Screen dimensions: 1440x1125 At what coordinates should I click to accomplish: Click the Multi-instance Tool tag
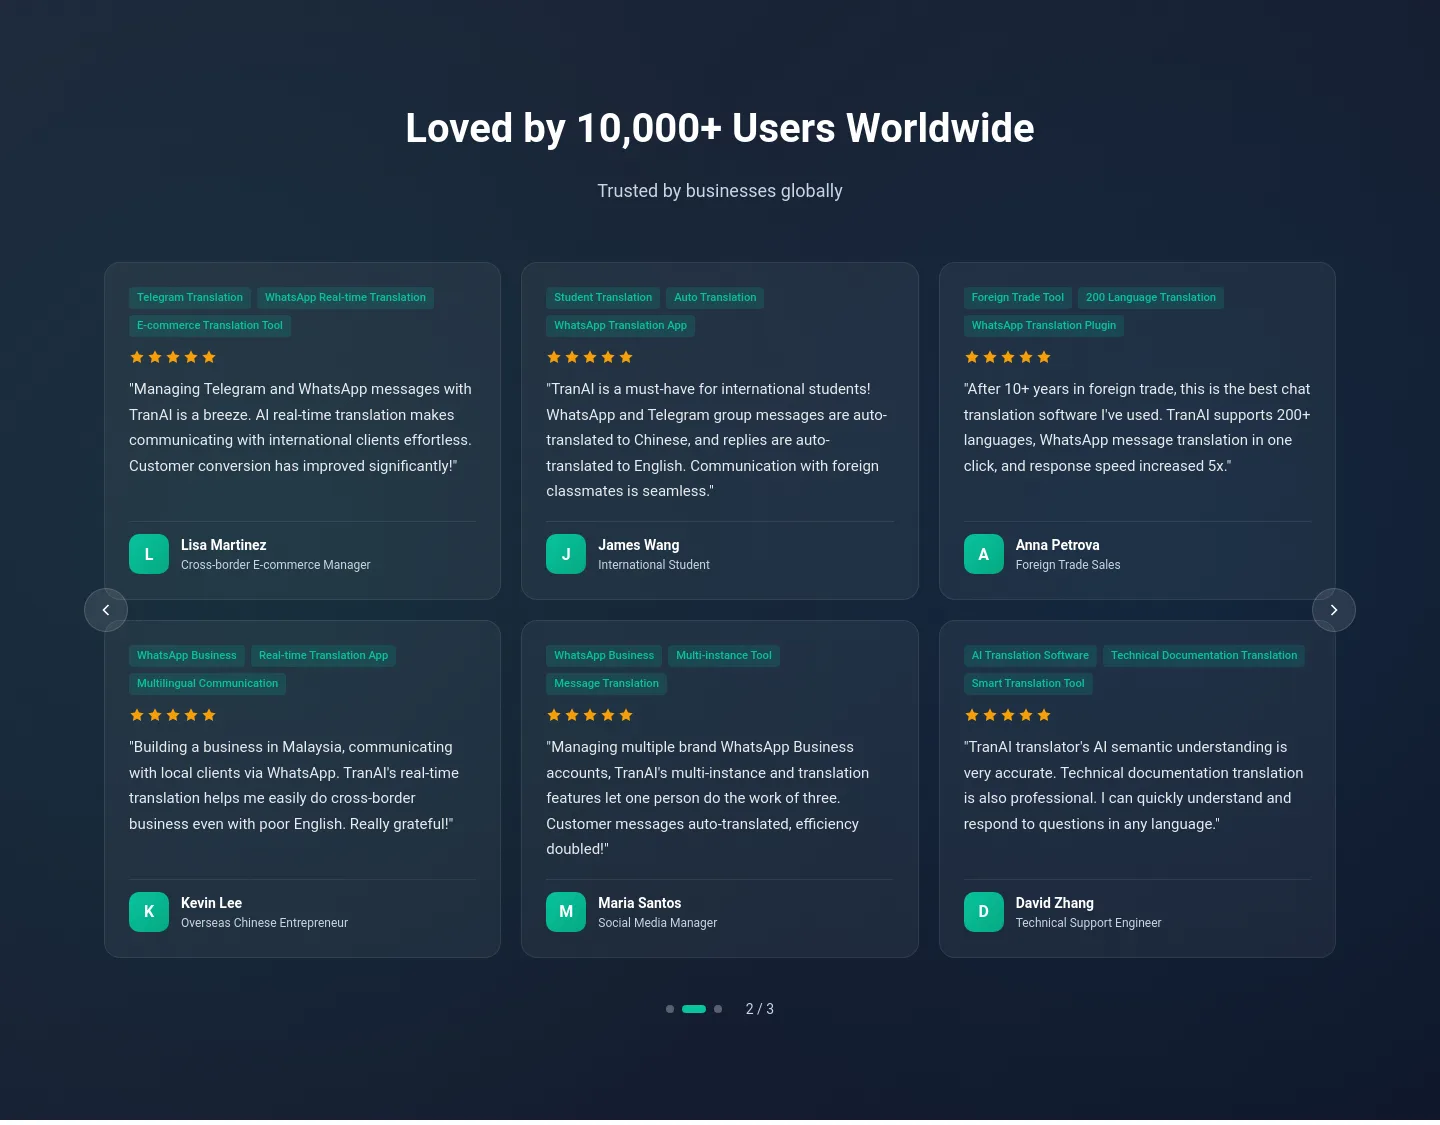tap(724, 656)
